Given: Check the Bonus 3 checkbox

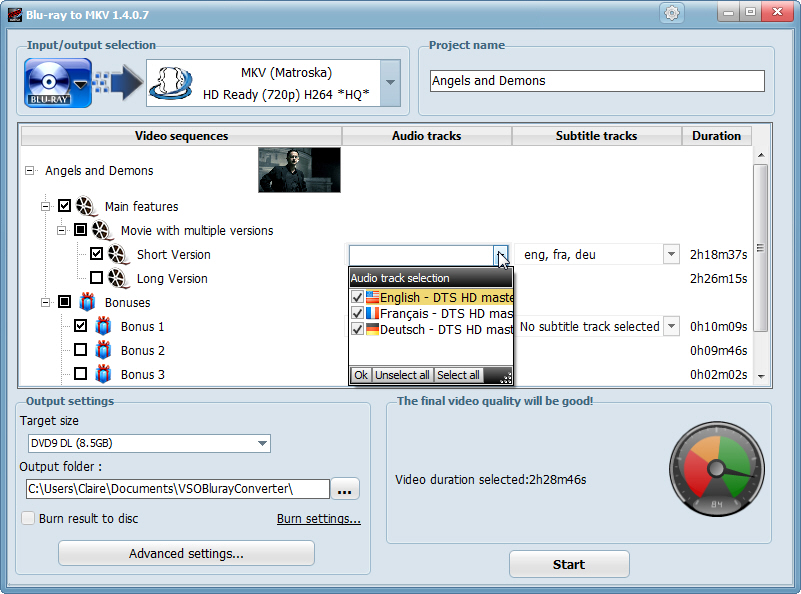Looking at the screenshot, I should coord(80,373).
